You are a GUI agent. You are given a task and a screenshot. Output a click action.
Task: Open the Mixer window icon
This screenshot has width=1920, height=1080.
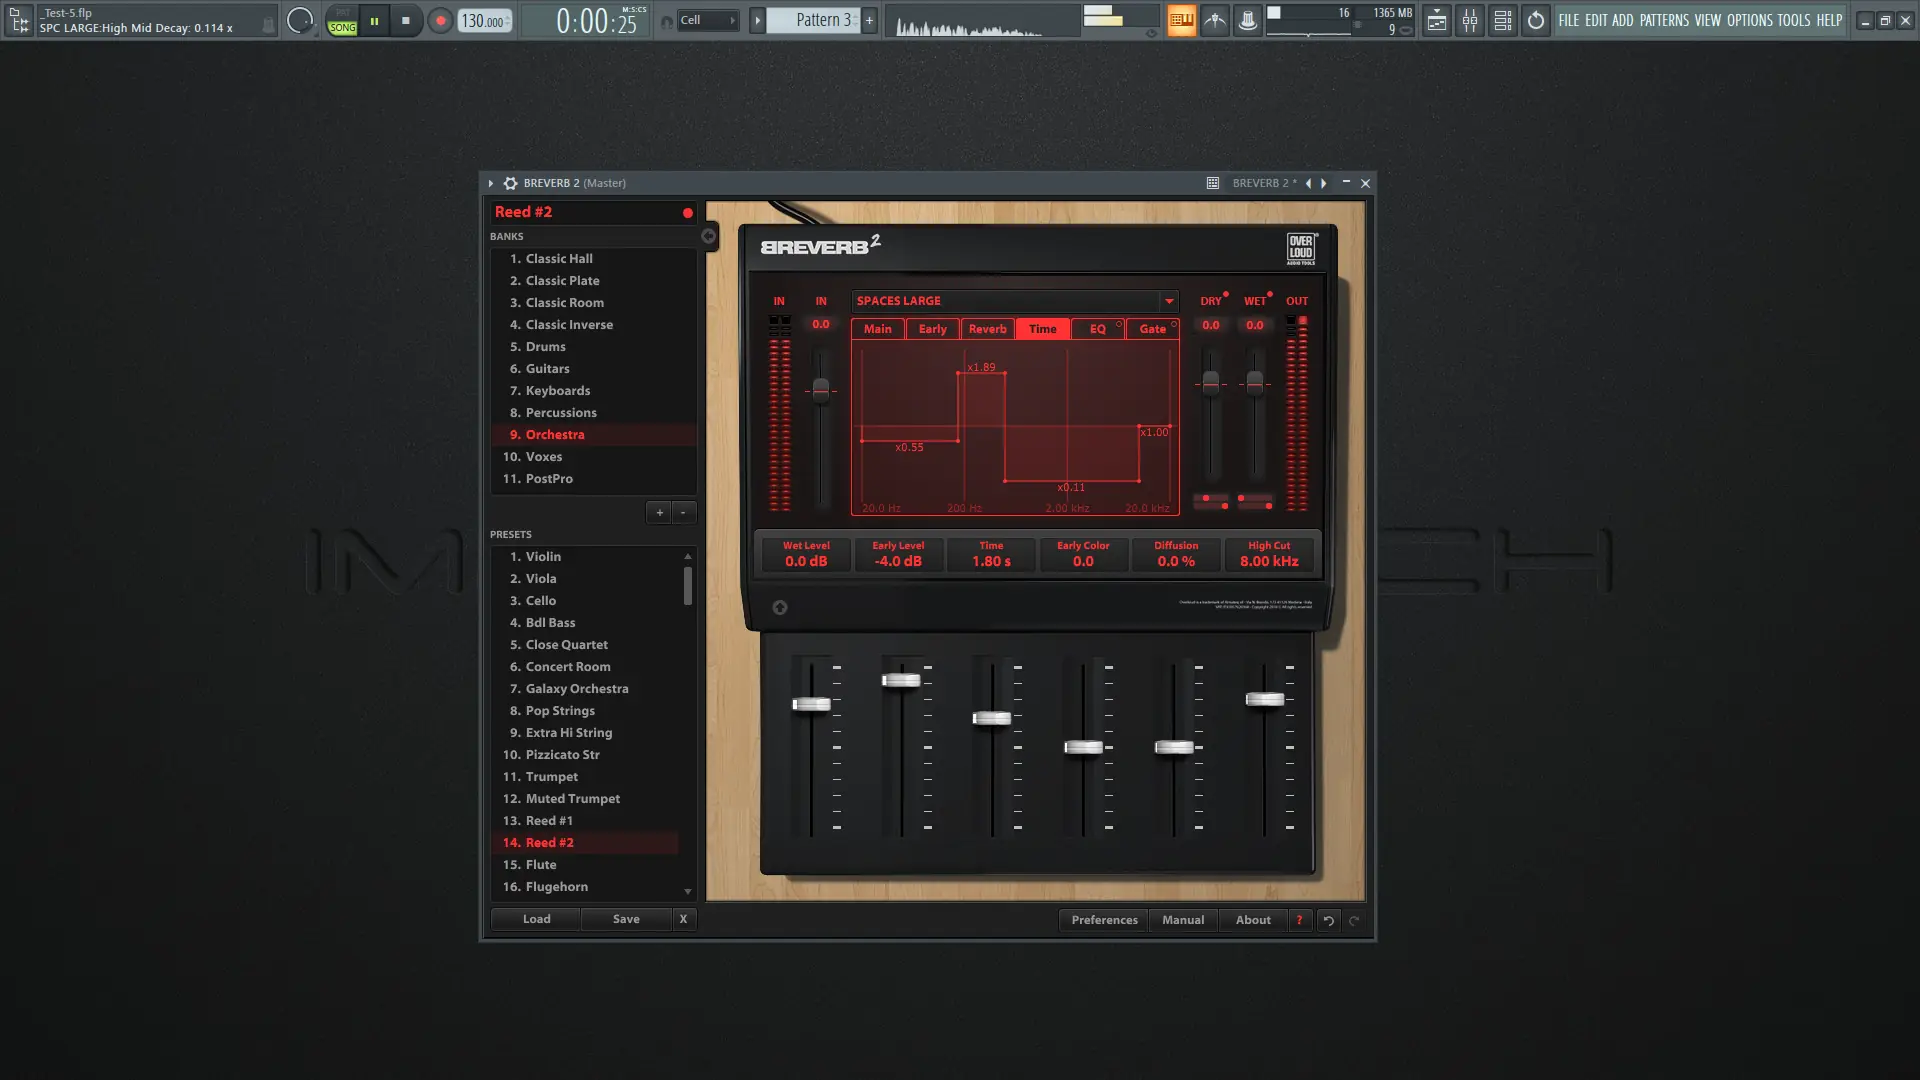point(1470,20)
